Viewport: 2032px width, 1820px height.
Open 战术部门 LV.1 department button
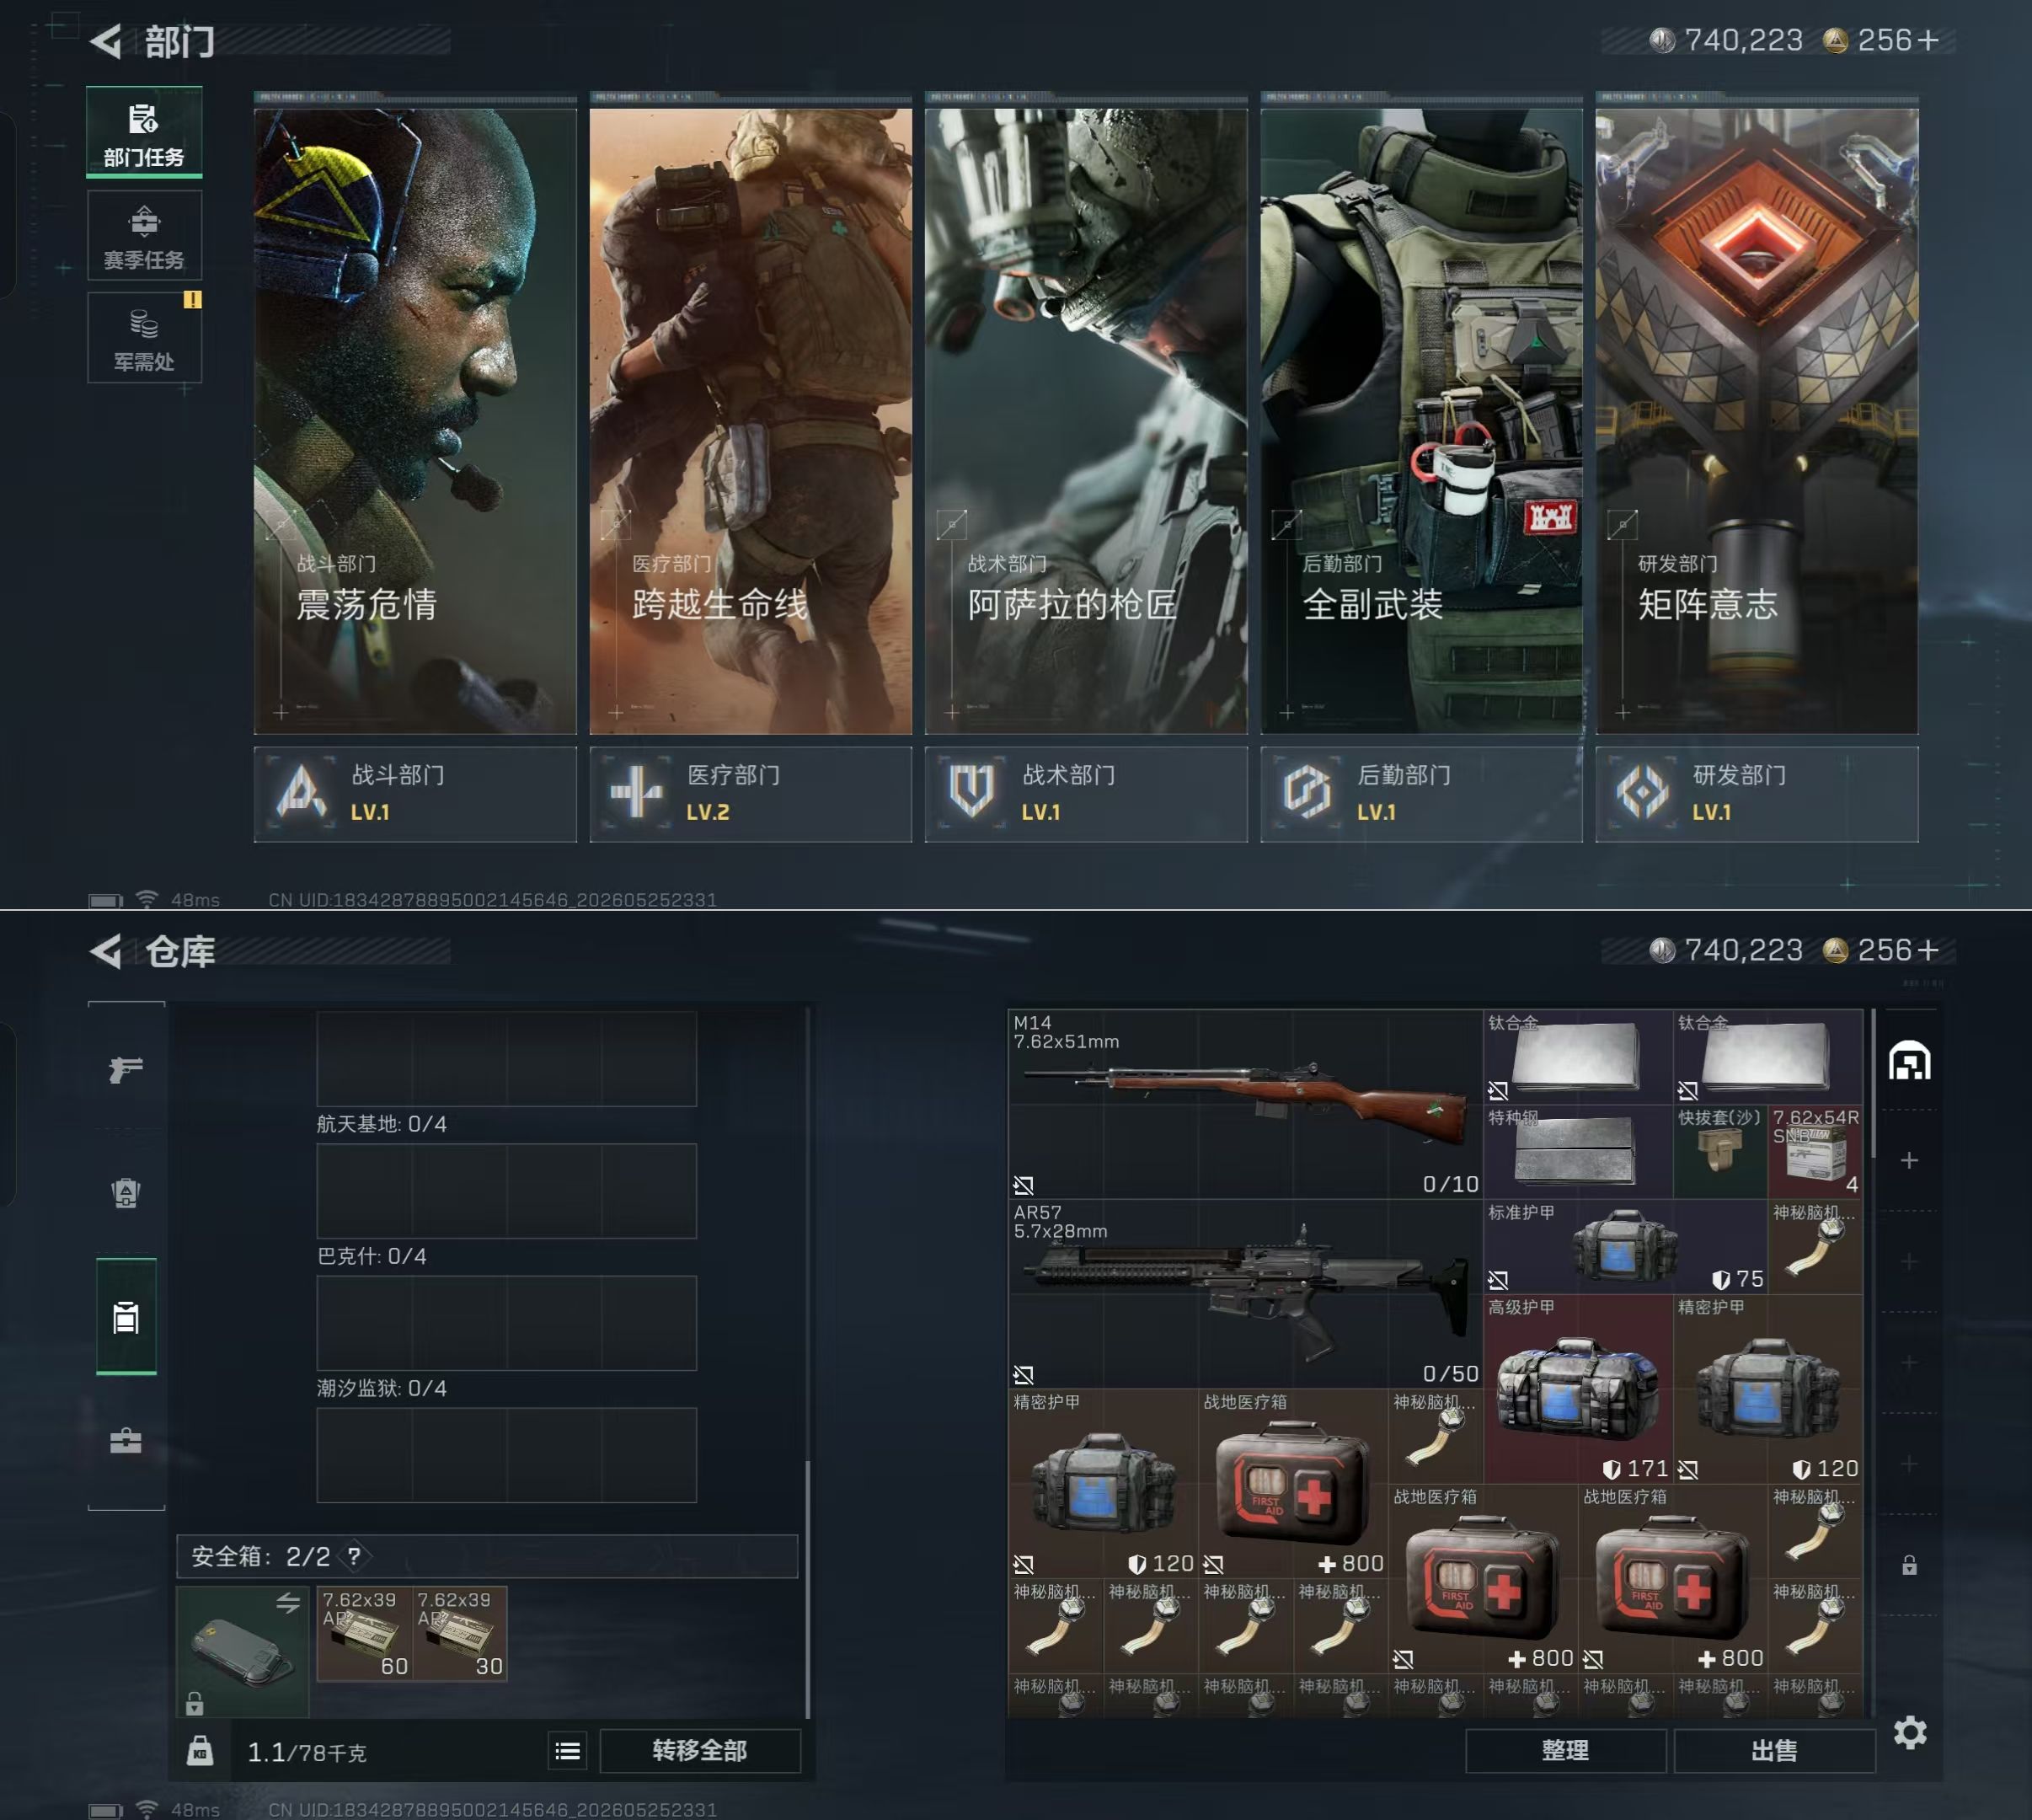click(1086, 794)
